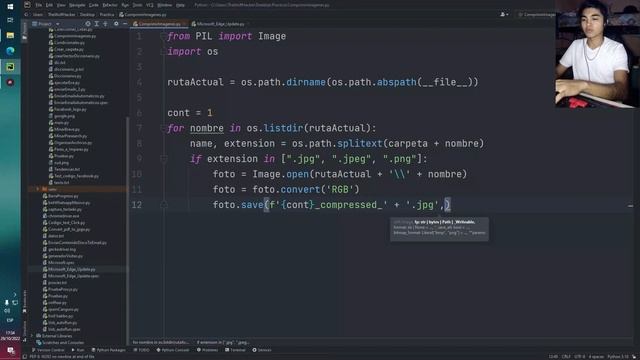The height and width of the screenshot is (360, 640).
Task: Open the File menu
Action: point(39,5)
